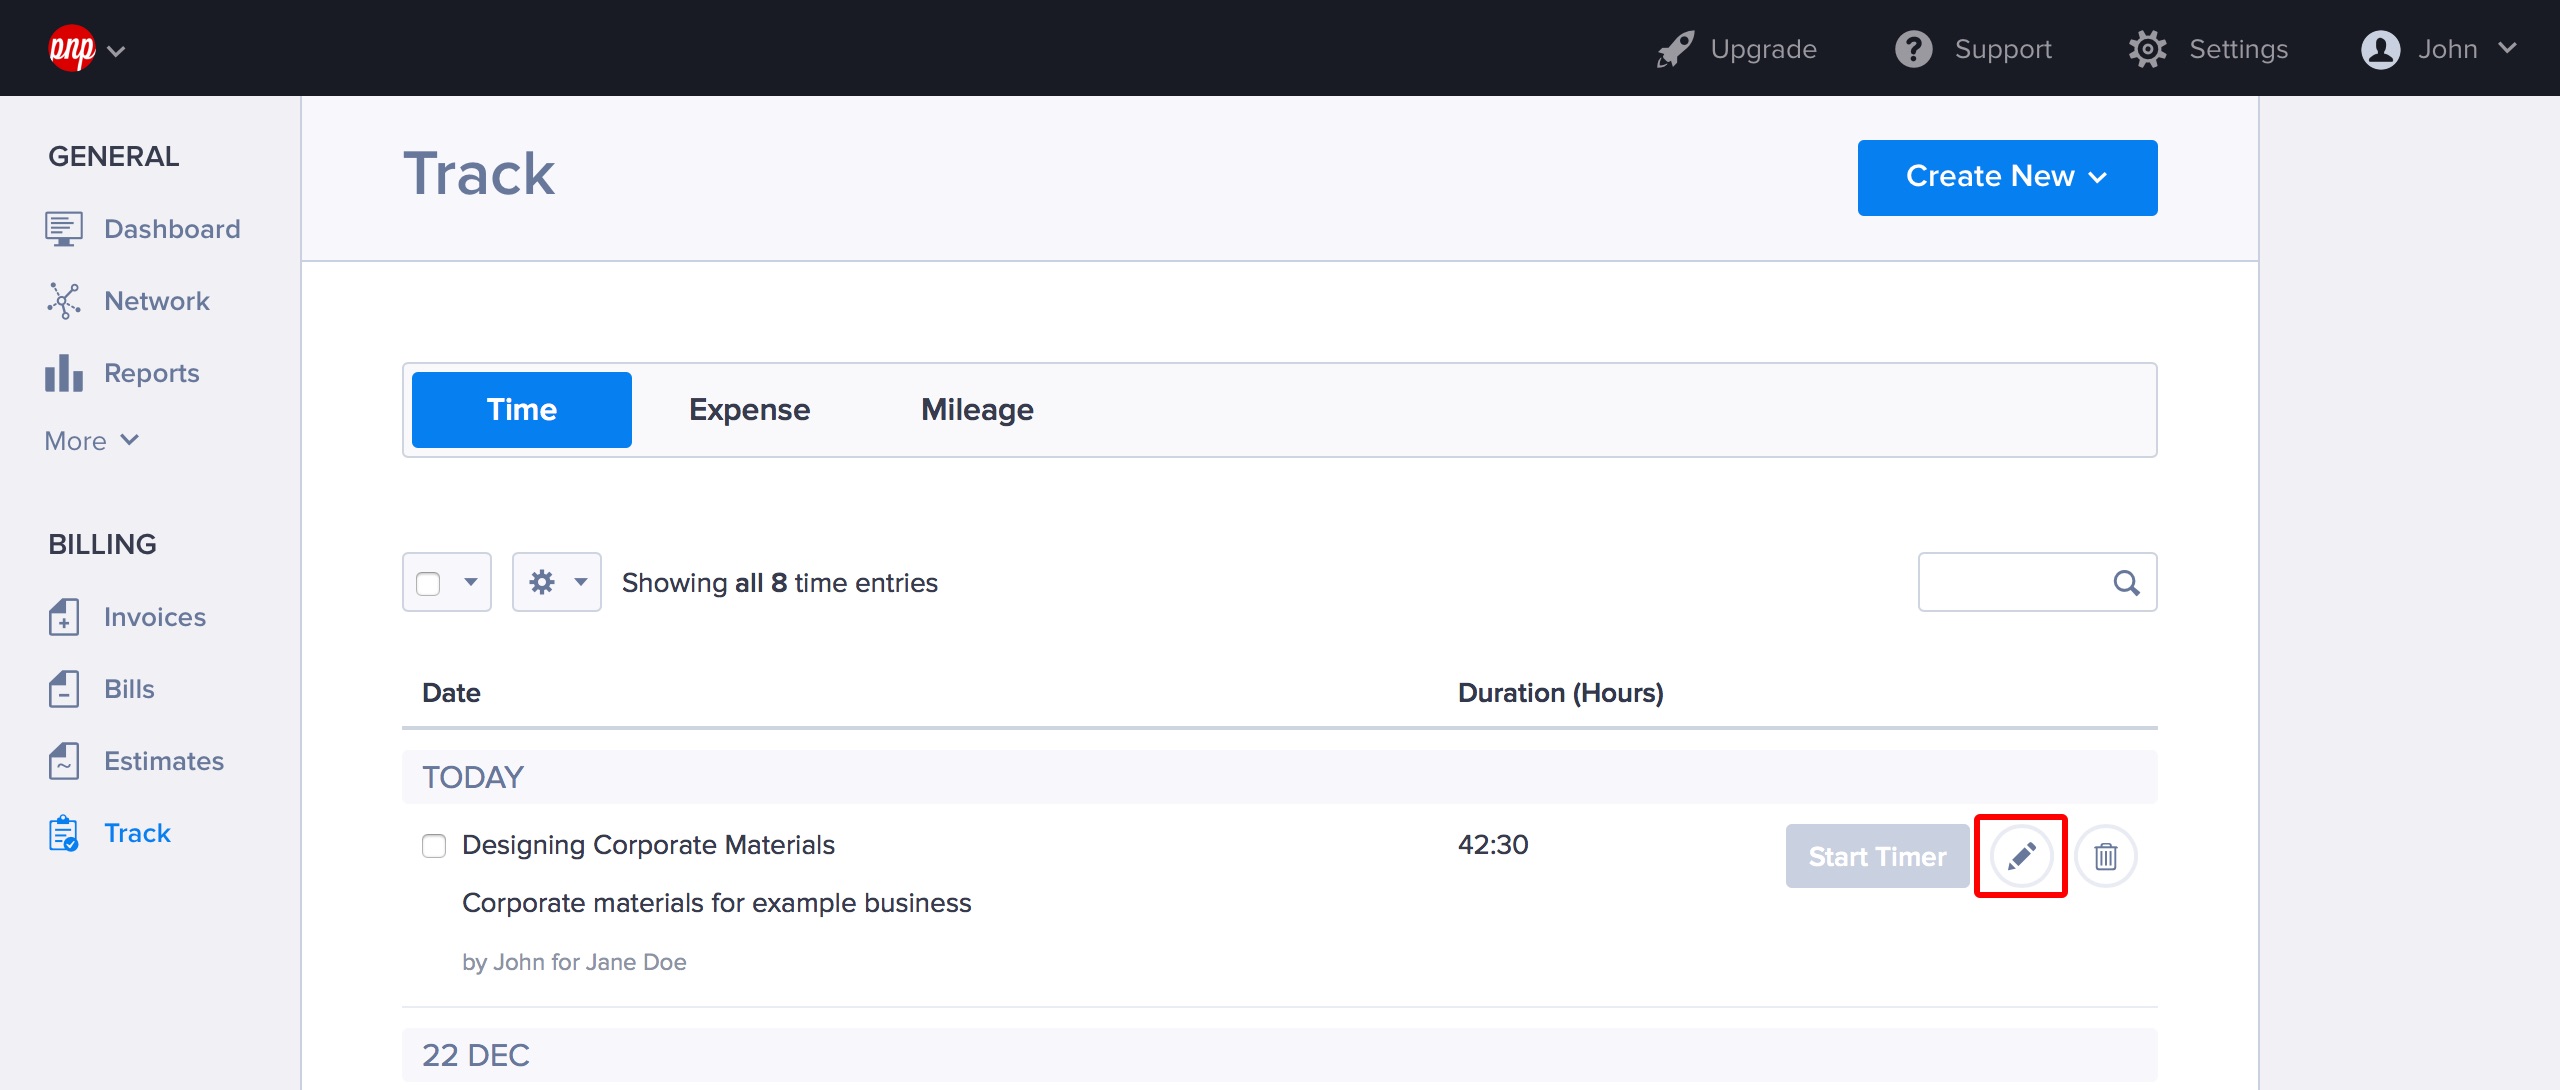
Task: Open Bills document icon in sidebar
Action: point(64,689)
